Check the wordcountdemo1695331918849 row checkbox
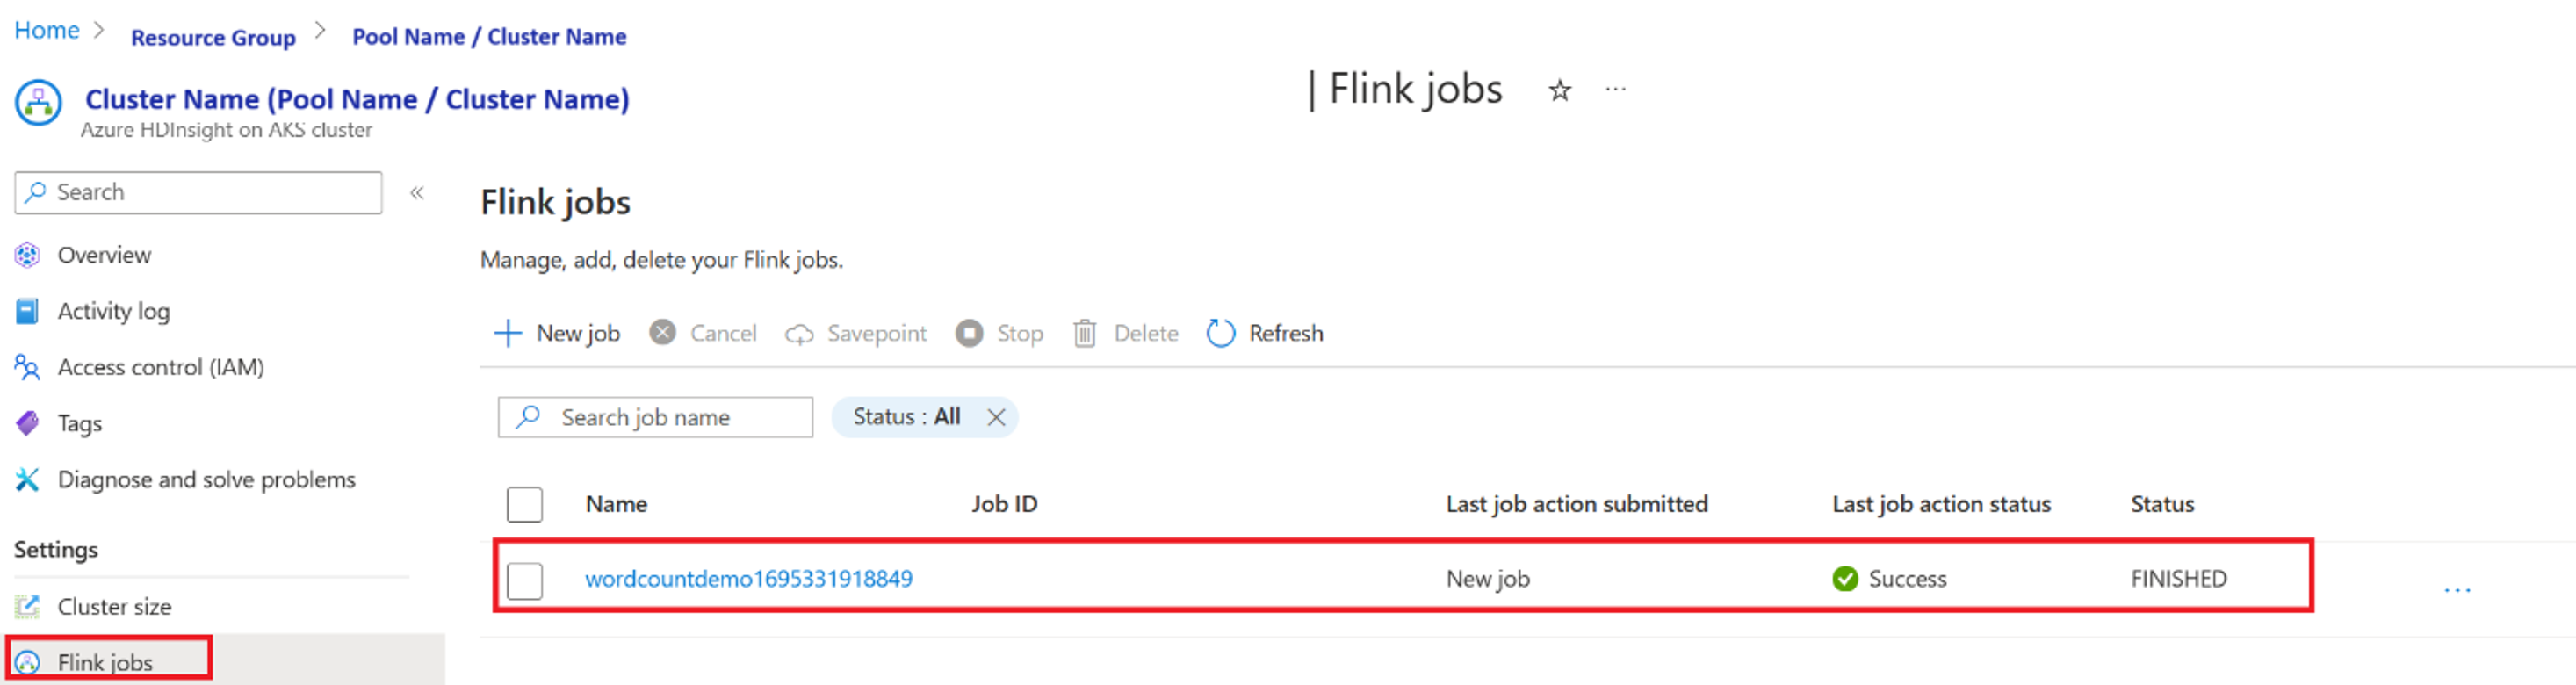Viewport: 2576px width, 685px height. pos(524,580)
